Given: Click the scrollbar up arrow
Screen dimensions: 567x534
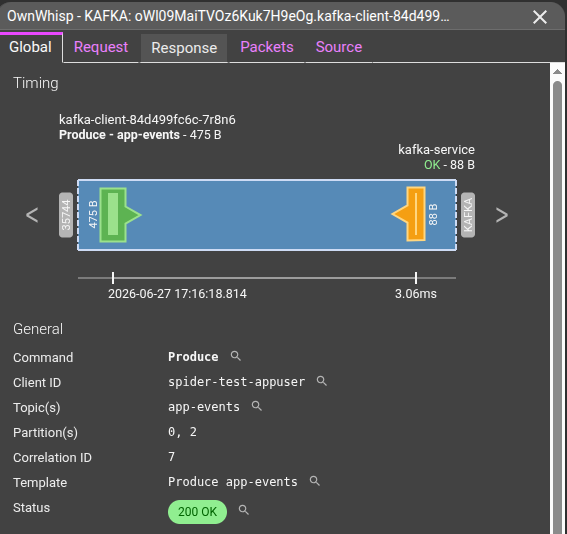Looking at the screenshot, I should coord(558,72).
